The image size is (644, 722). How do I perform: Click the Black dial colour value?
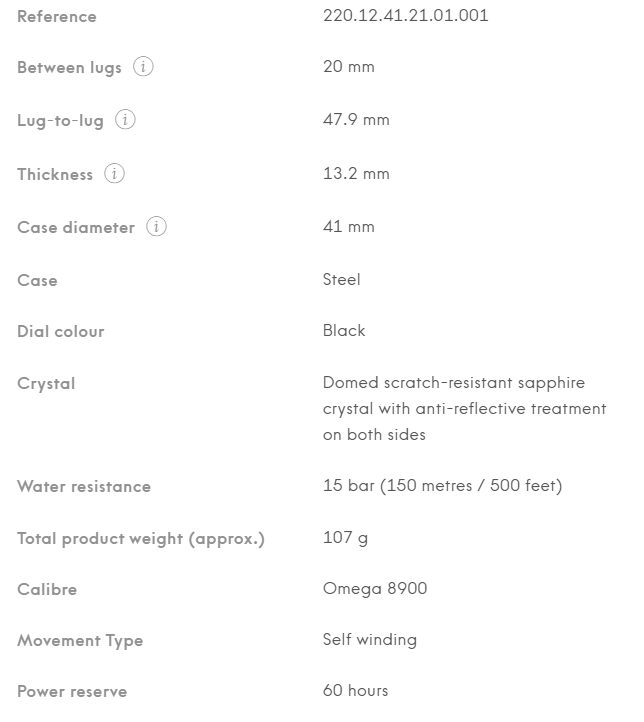point(344,331)
